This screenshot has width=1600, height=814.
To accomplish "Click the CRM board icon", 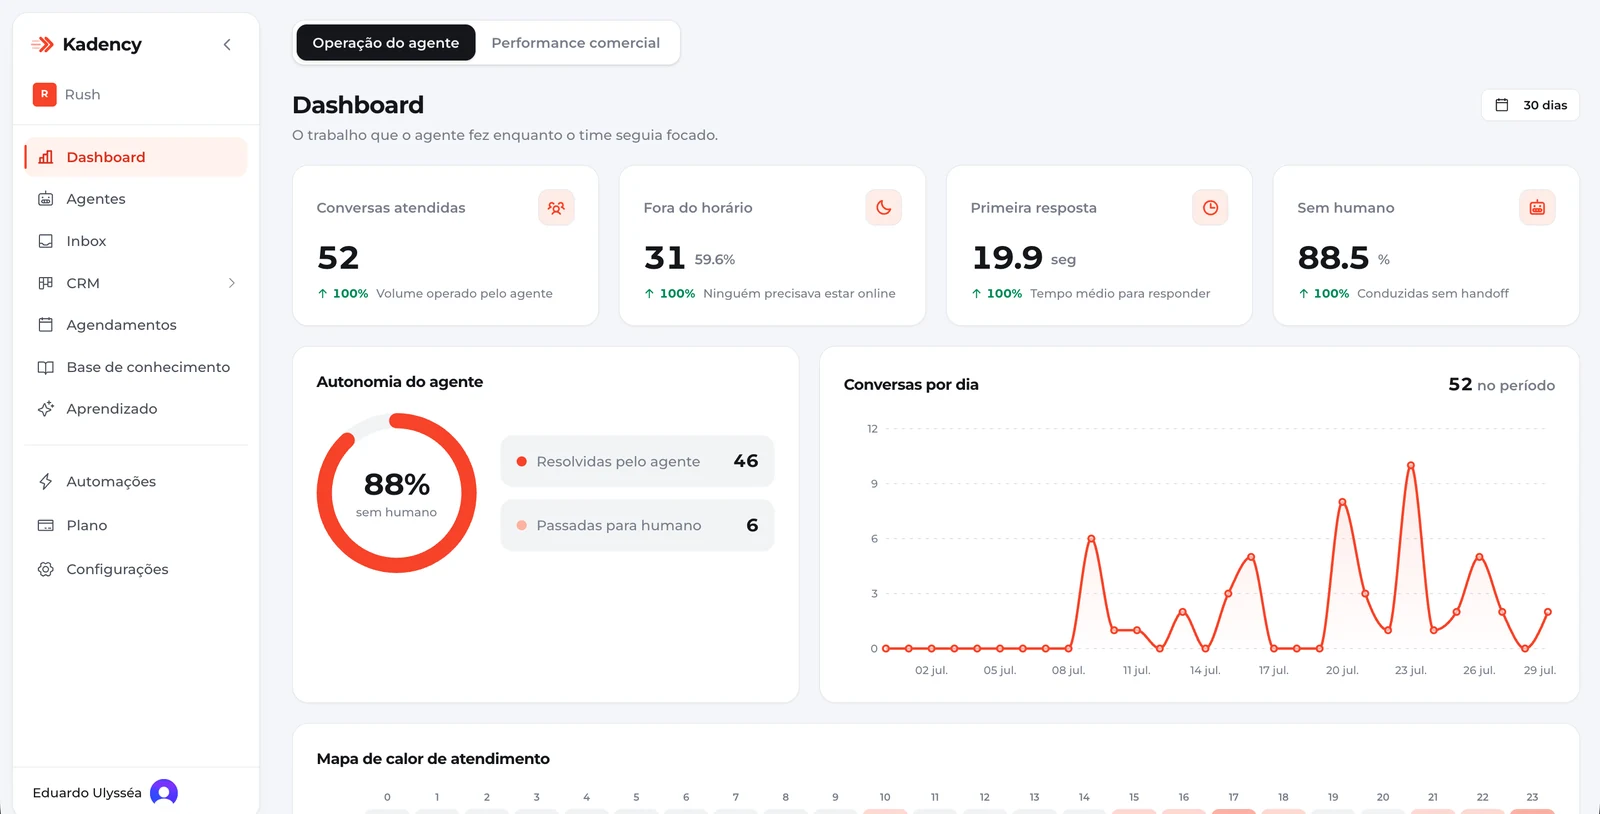I will point(46,283).
